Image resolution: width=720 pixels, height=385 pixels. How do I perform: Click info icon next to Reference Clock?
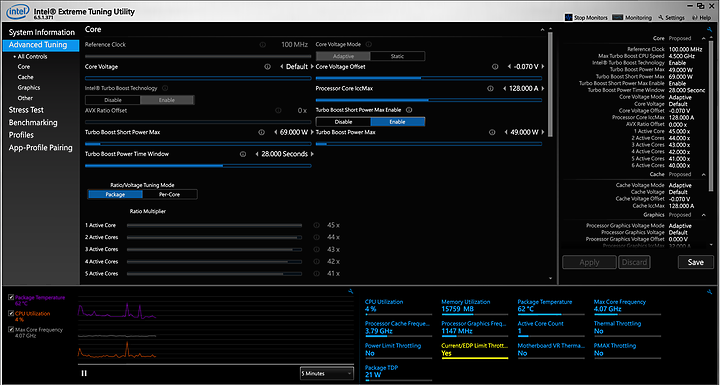point(263,45)
